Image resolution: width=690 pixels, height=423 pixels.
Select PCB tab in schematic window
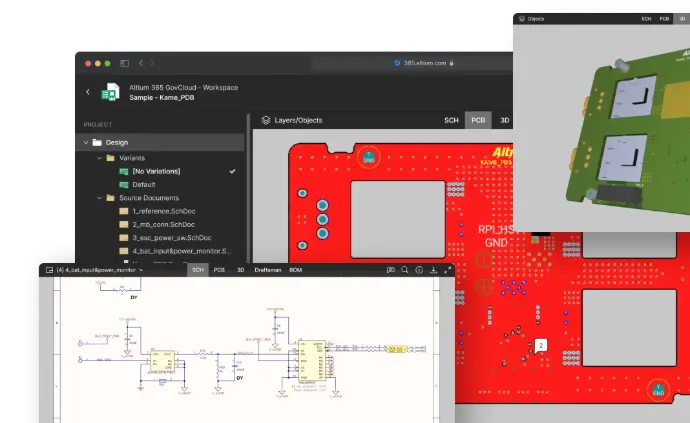coord(219,270)
